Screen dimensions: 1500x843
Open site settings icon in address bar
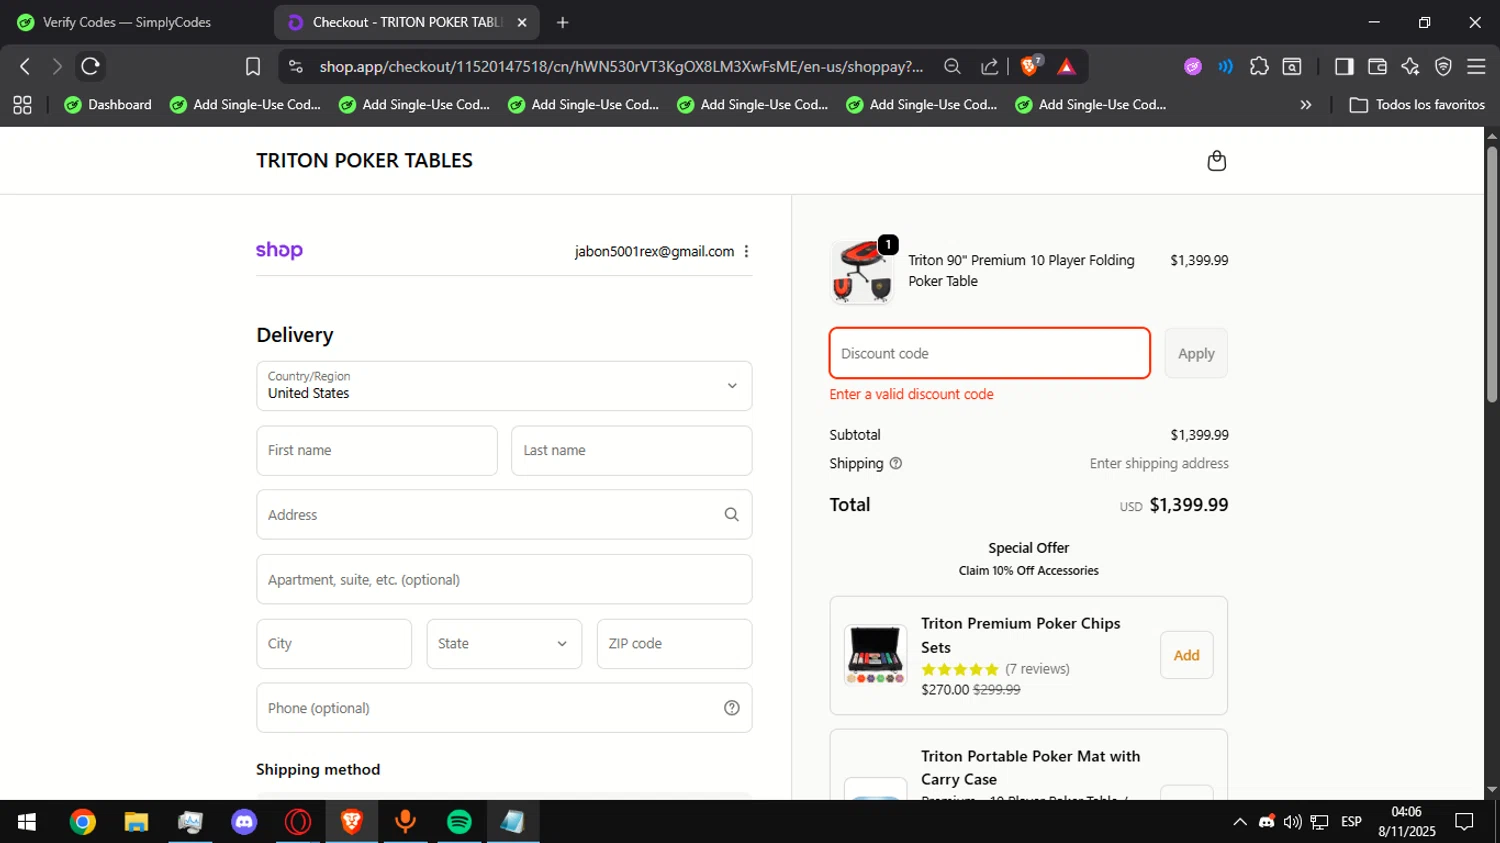(x=295, y=66)
